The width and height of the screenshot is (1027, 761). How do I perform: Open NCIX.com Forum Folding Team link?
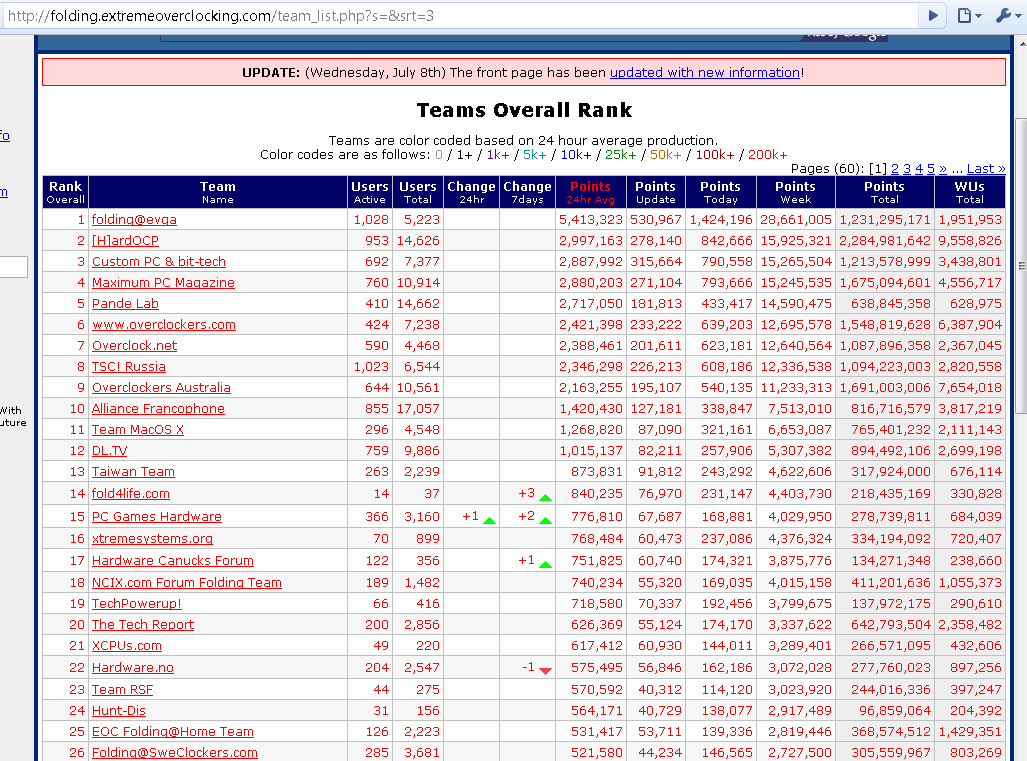pyautogui.click(x=187, y=583)
